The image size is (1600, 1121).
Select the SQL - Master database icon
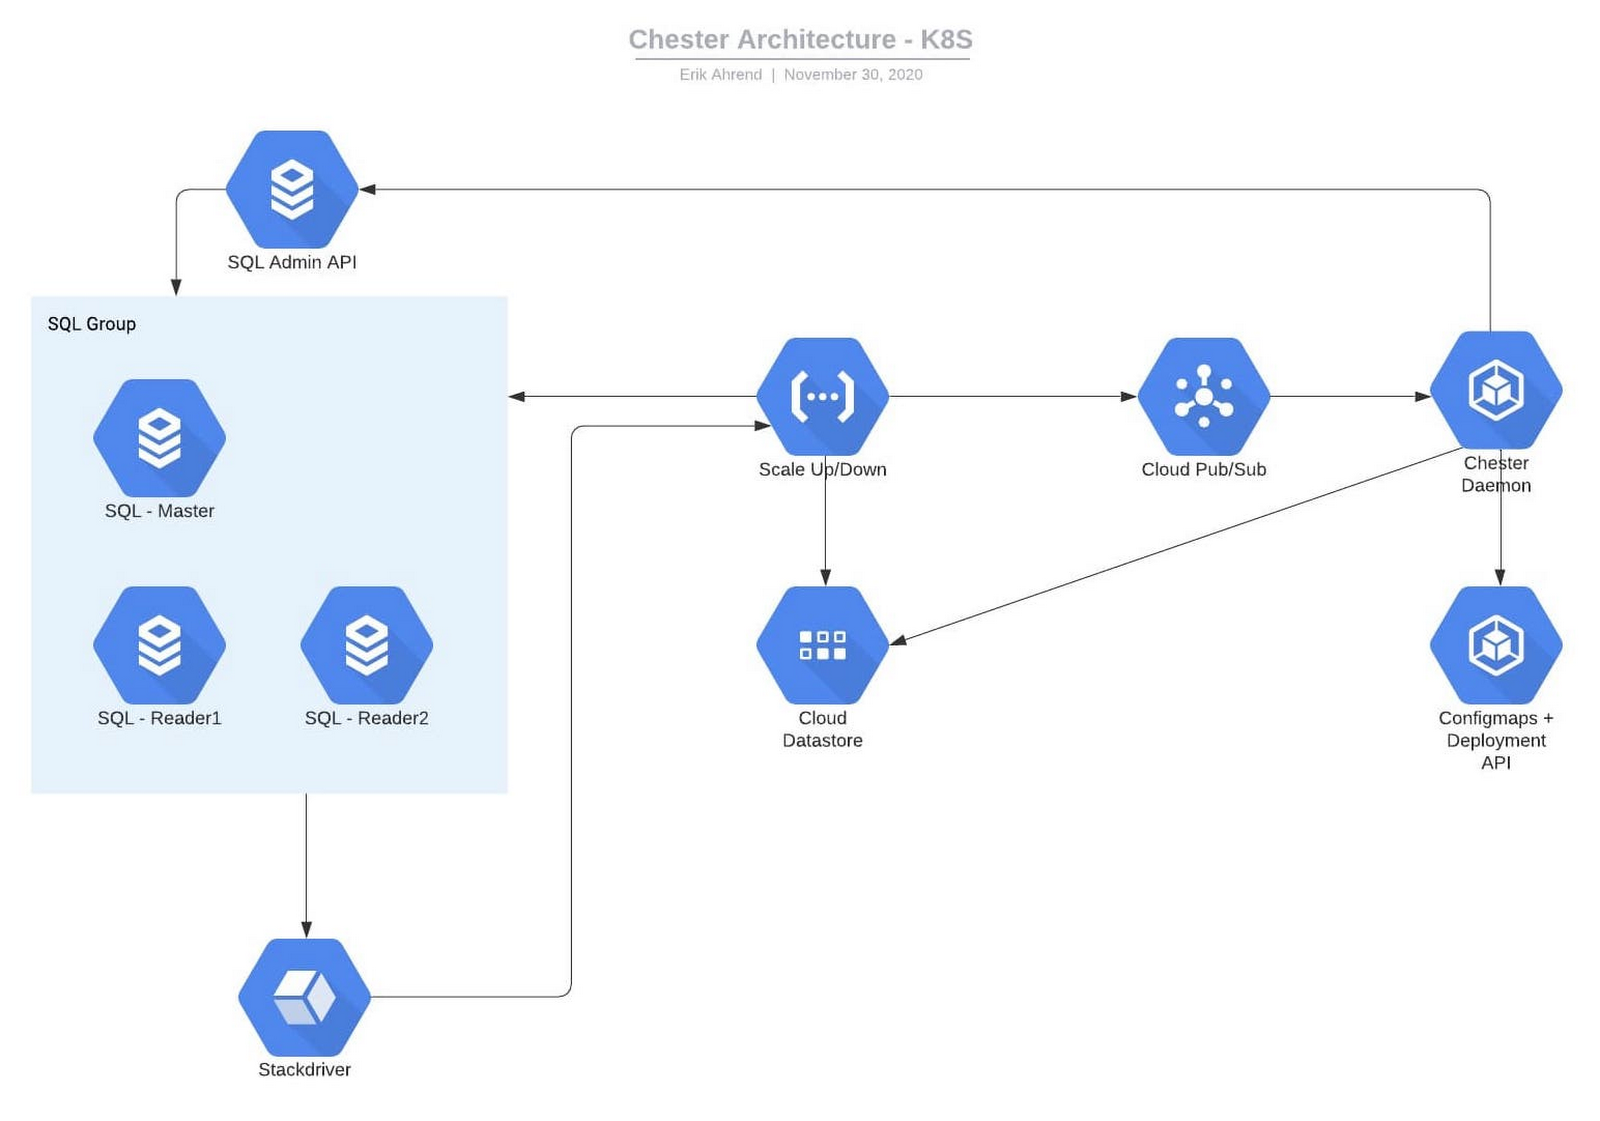pyautogui.click(x=159, y=438)
